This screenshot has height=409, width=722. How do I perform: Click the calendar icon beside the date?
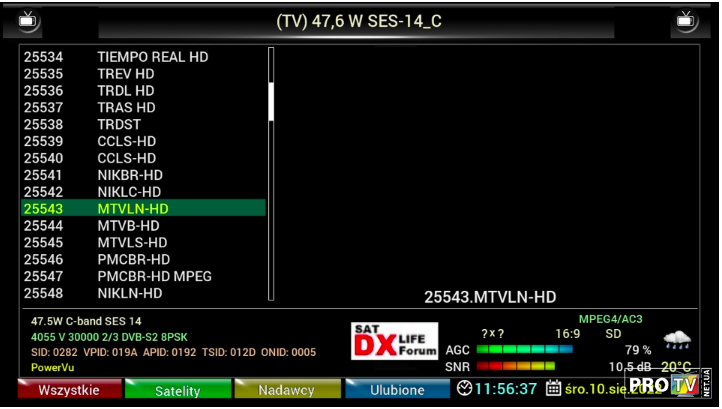(x=553, y=388)
